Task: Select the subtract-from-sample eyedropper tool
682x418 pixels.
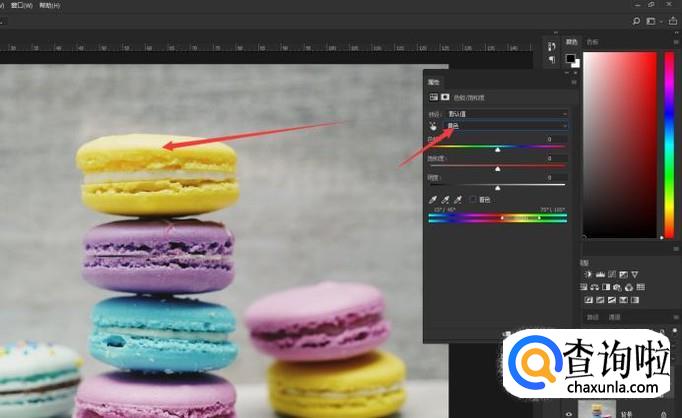Action: point(457,200)
